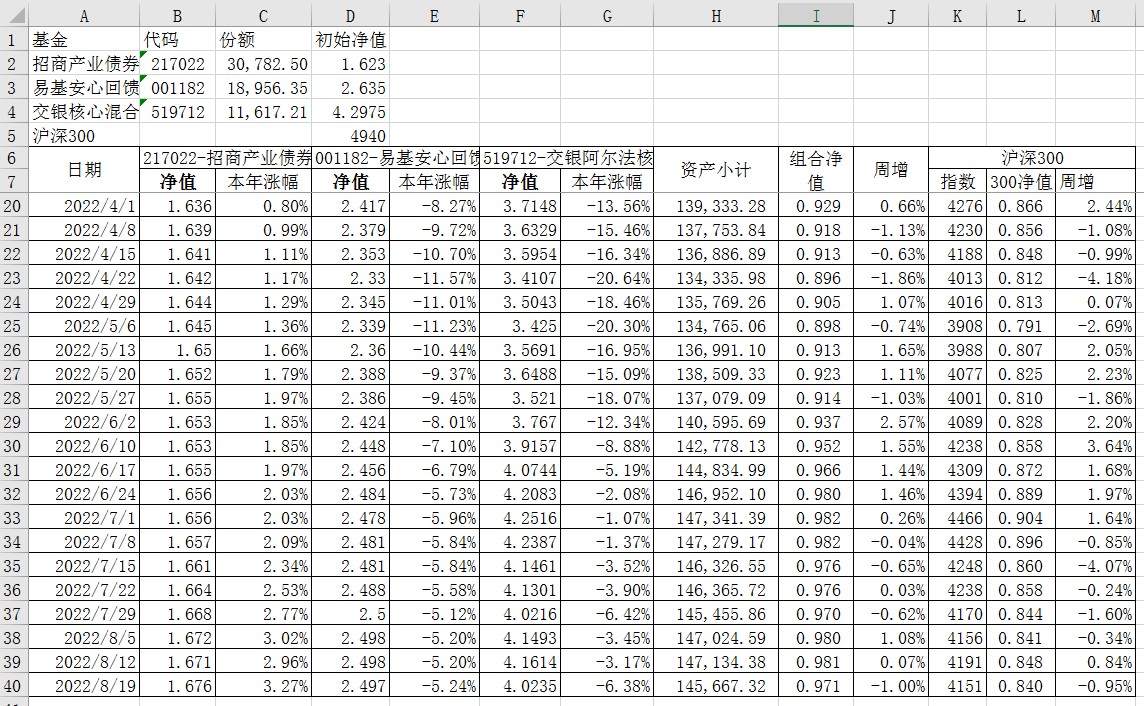
Task: Click the 资产小计 header cell
Action: pos(716,170)
